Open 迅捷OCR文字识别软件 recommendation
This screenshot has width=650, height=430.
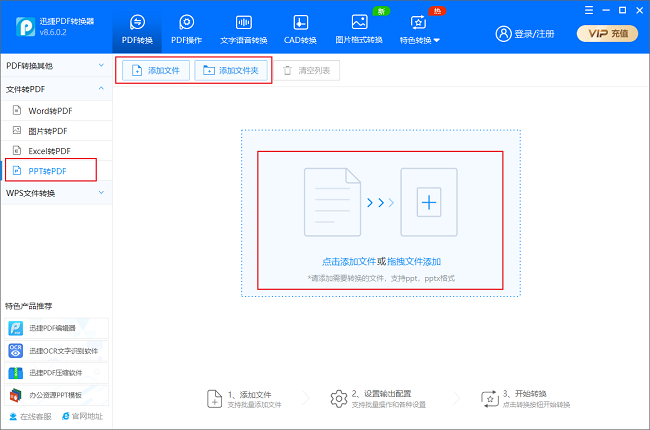tap(56, 351)
